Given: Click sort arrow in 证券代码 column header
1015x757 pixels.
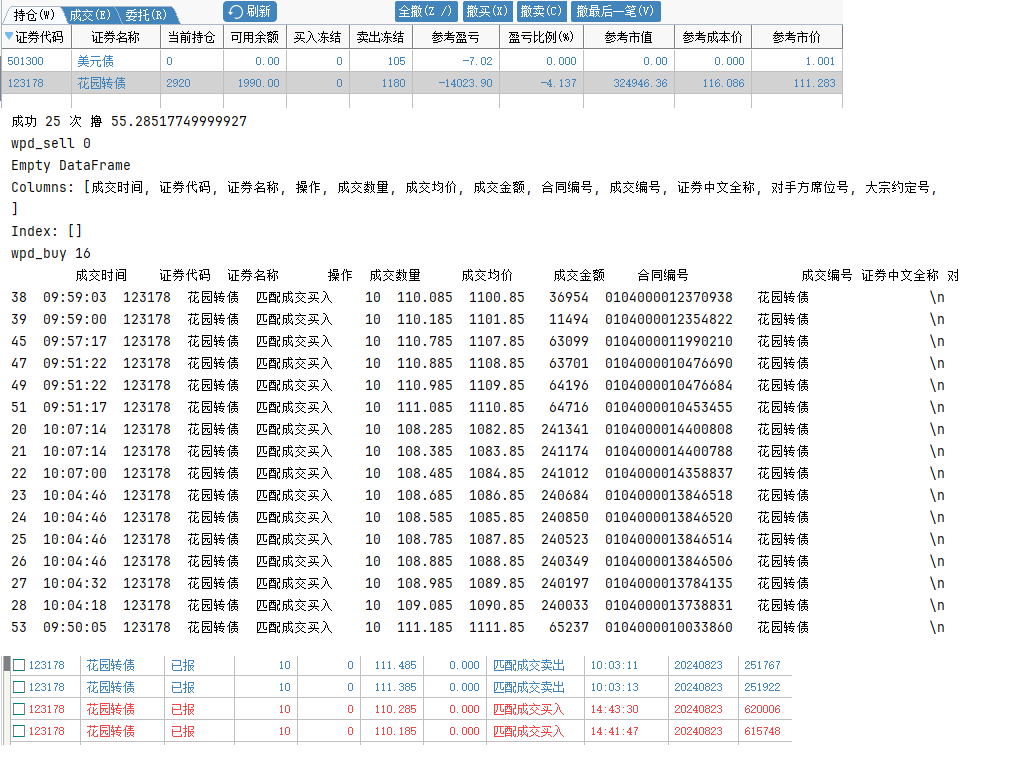Looking at the screenshot, I should pyautogui.click(x=10, y=36).
